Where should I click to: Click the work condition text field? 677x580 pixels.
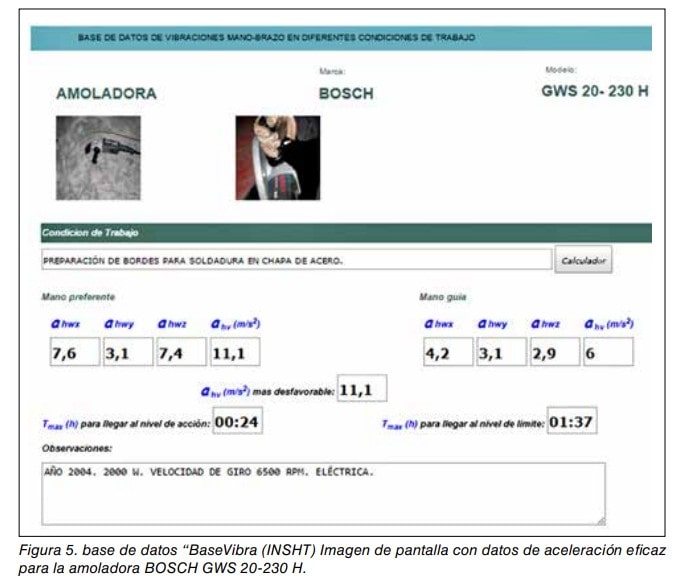pos(296,260)
